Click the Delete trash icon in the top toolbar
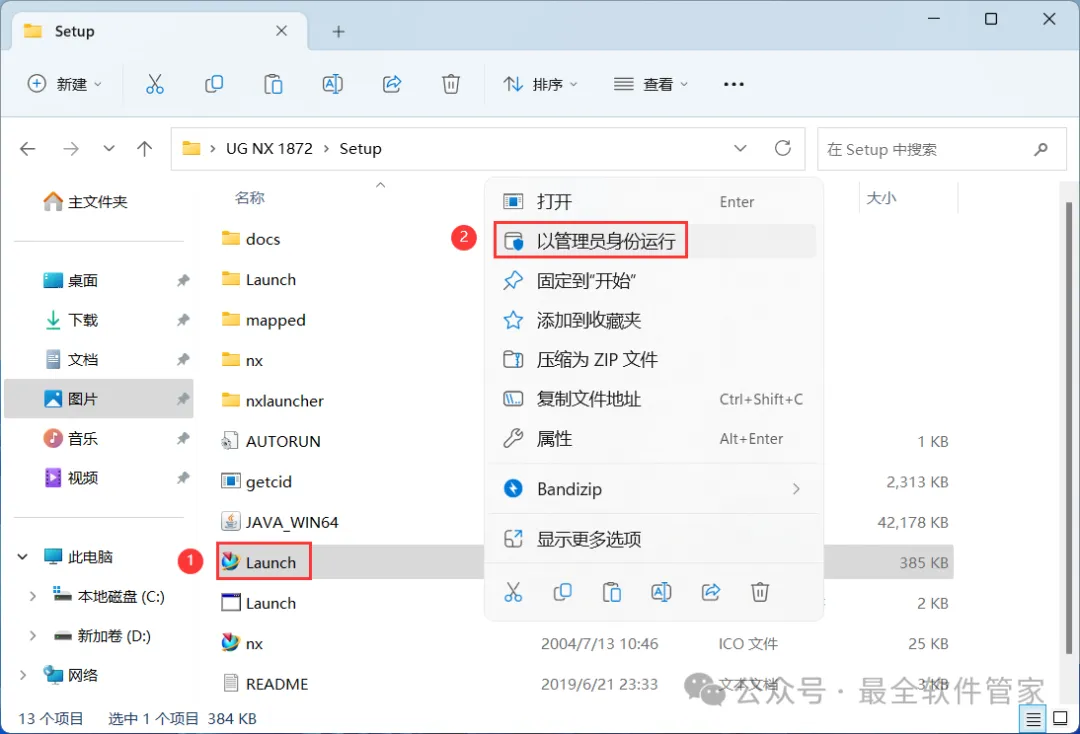 click(450, 84)
